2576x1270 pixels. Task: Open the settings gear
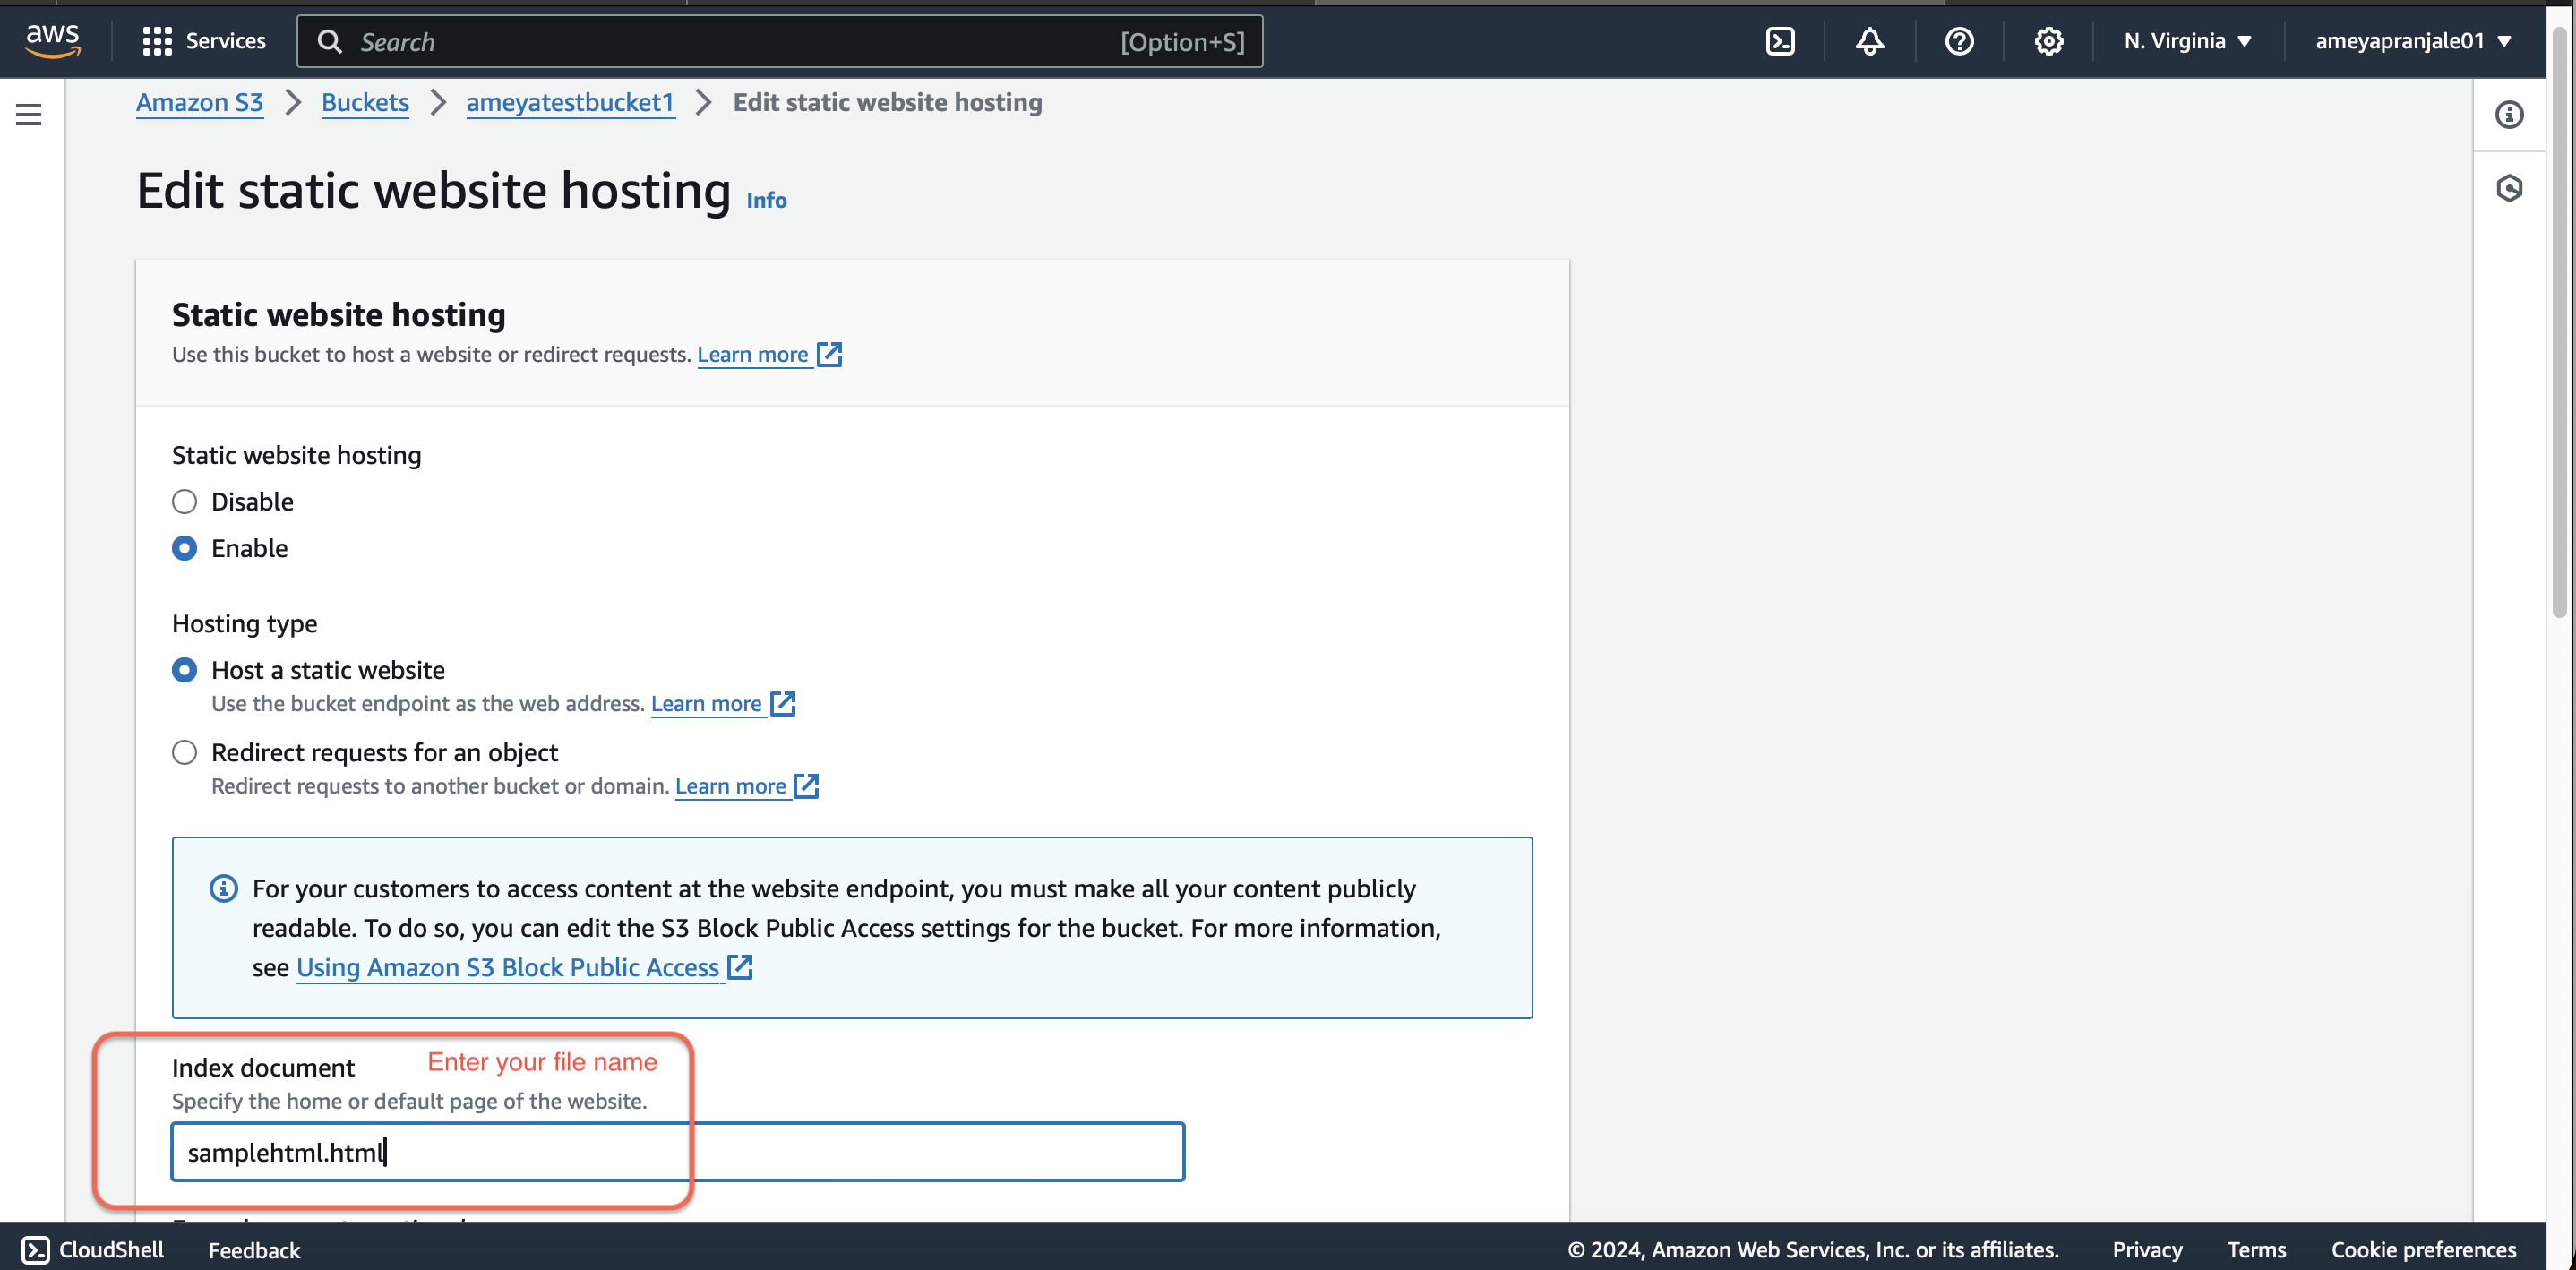2048,41
